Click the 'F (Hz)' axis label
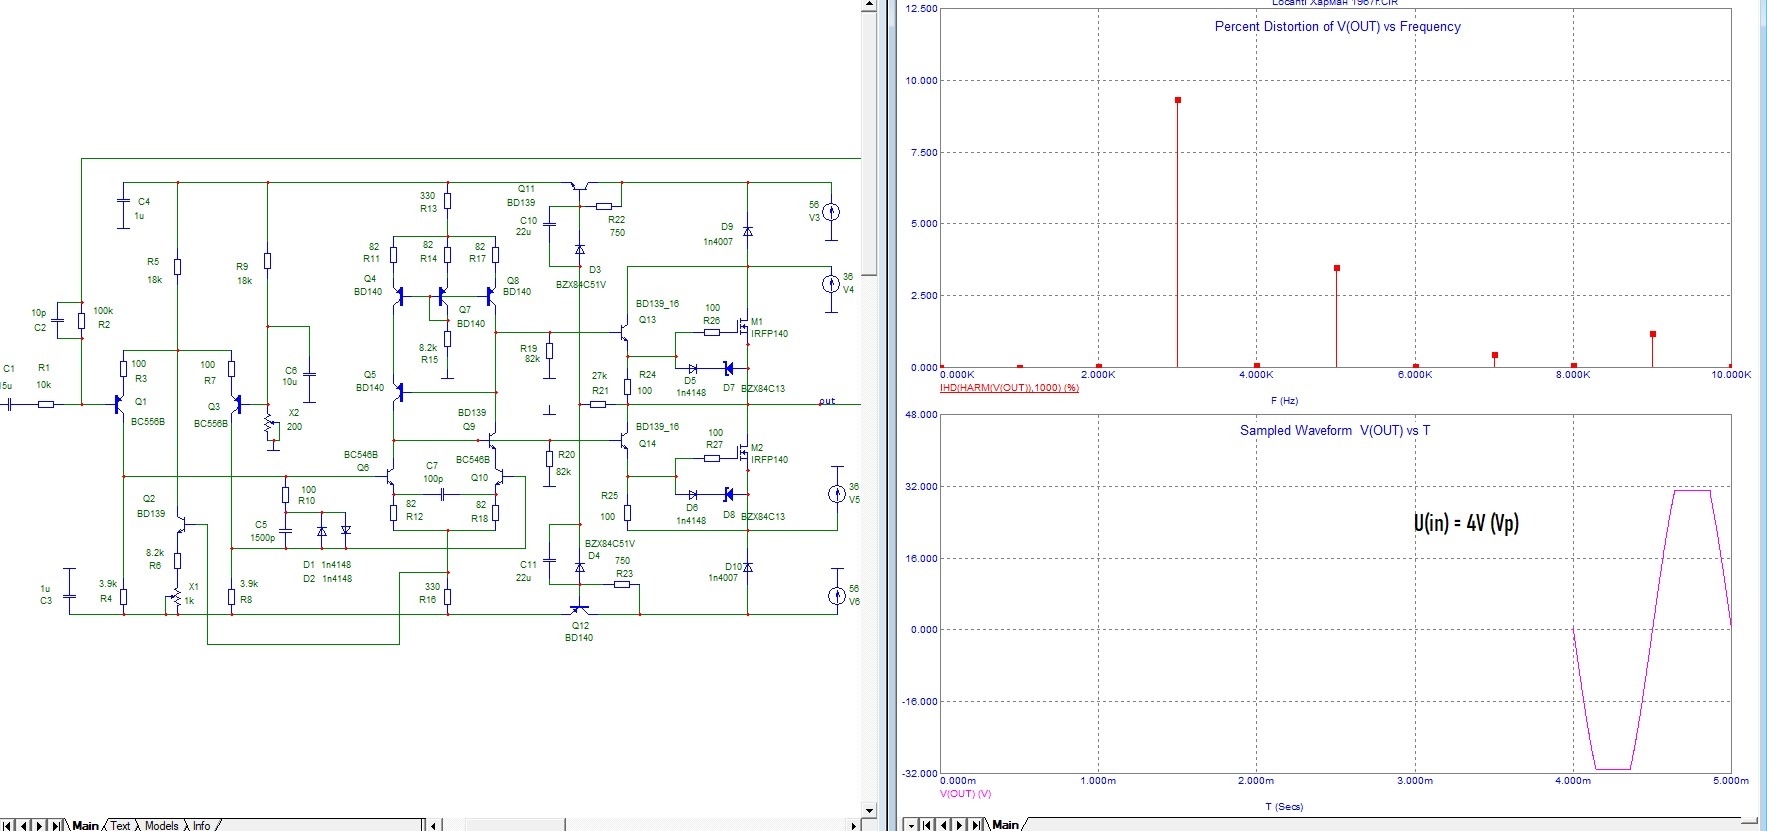 (1284, 401)
